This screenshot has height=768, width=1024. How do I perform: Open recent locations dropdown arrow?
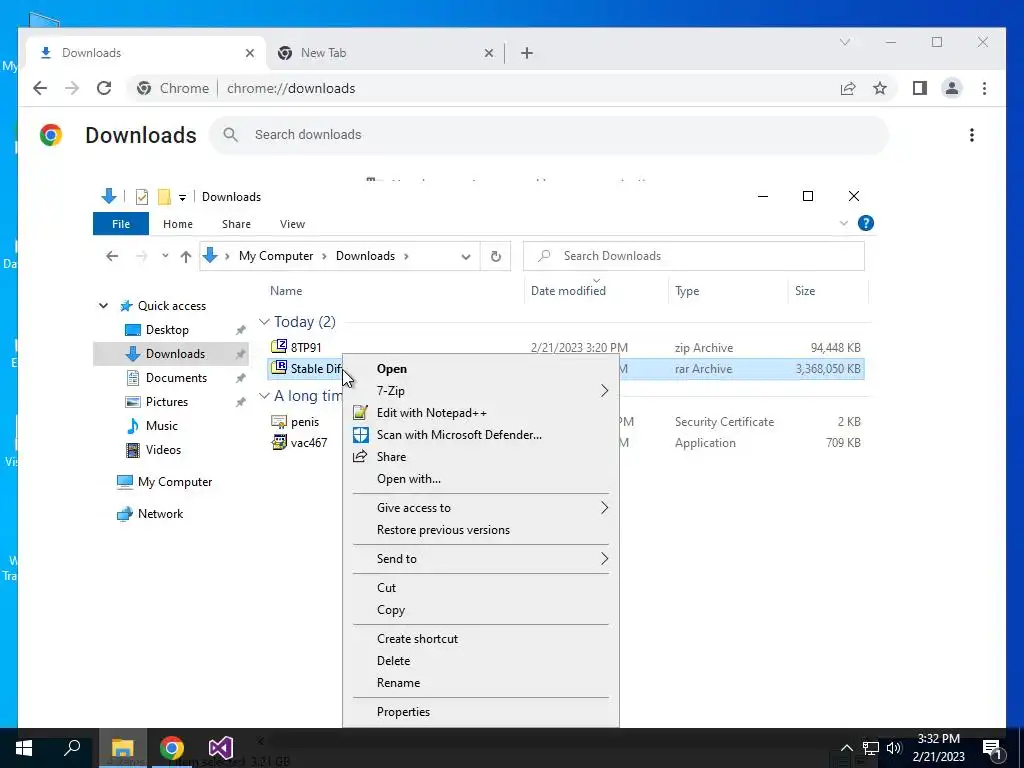(165, 256)
